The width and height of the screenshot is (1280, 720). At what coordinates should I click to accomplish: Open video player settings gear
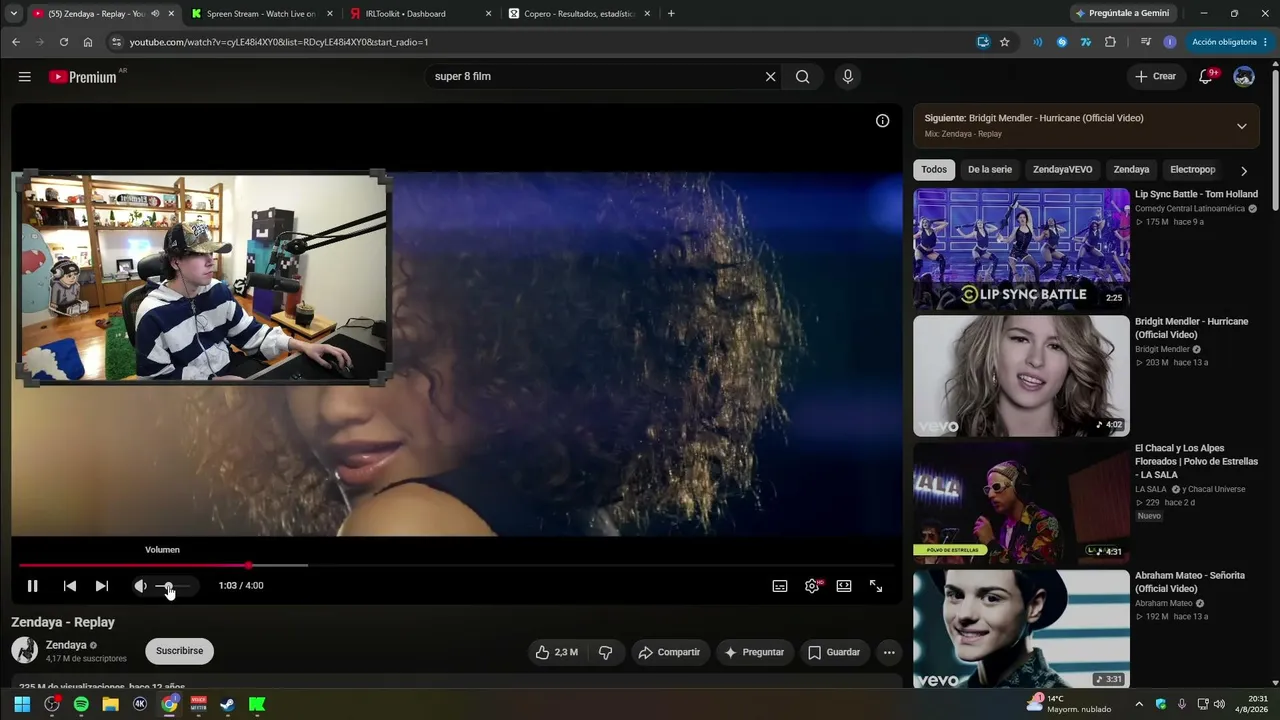pyautogui.click(x=812, y=586)
